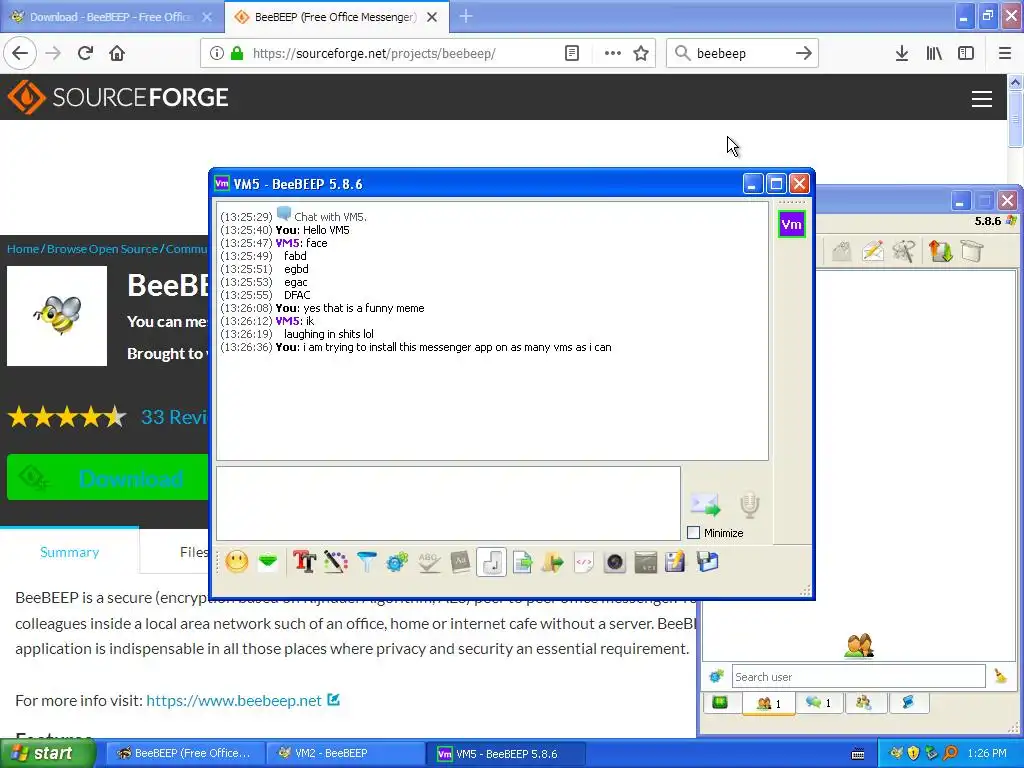Click the send folder arrow icon
The height and width of the screenshot is (768, 1024).
coord(552,562)
